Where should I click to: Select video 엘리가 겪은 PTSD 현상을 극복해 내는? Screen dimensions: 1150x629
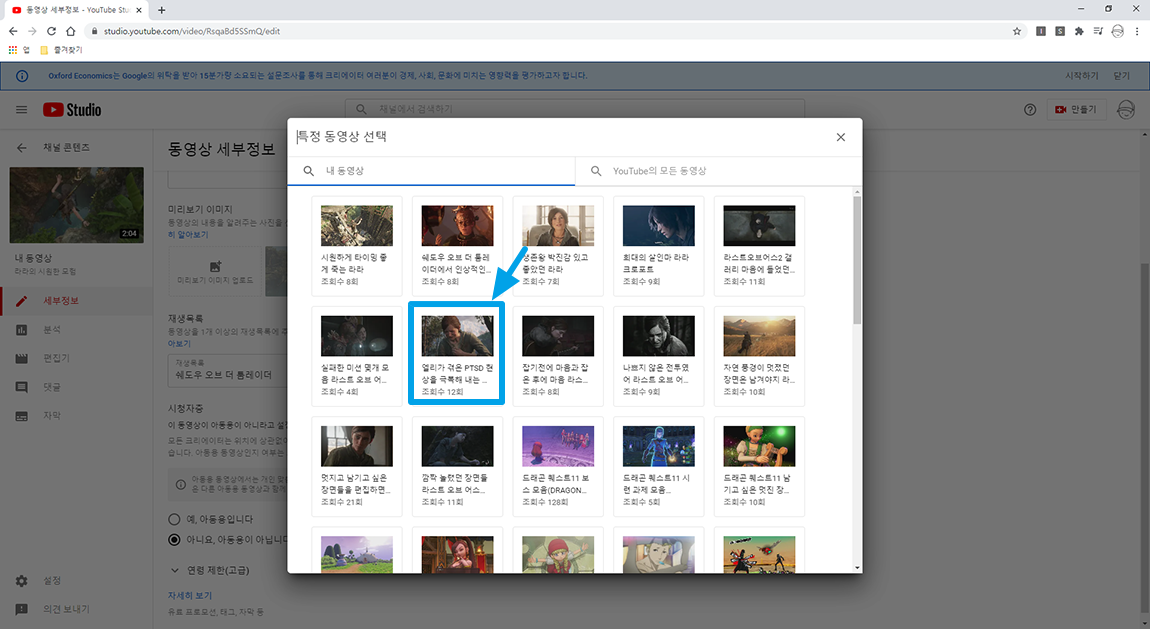457,356
